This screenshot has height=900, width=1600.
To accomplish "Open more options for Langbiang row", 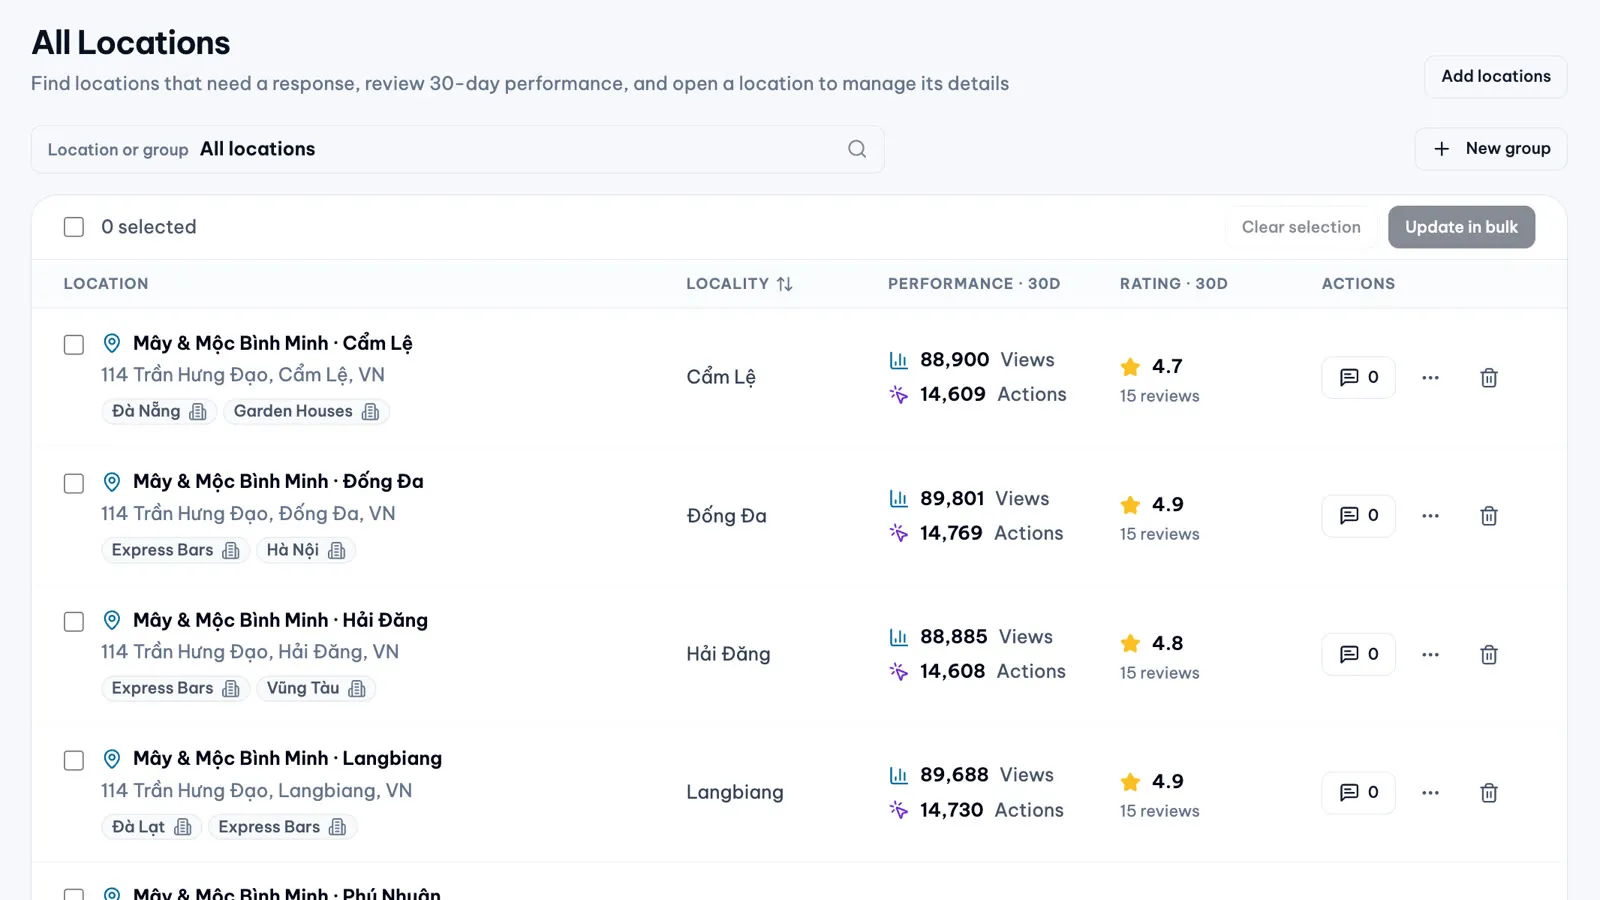I will point(1431,793).
